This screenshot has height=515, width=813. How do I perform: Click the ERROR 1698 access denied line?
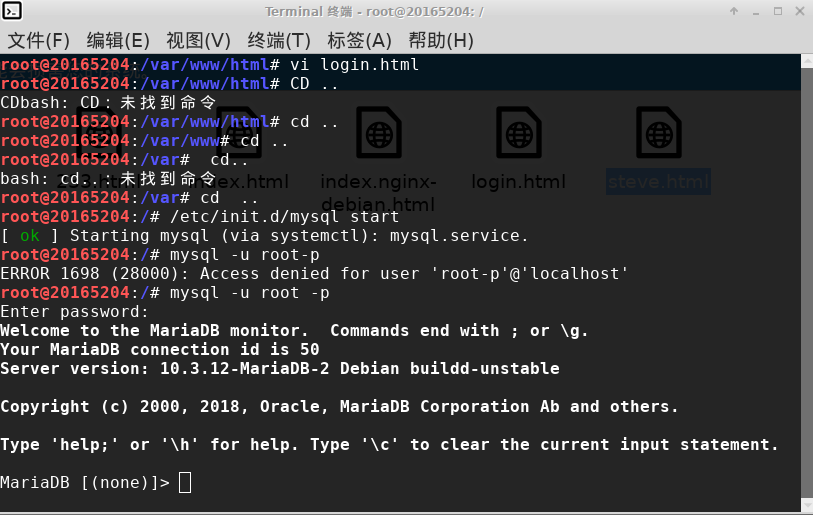click(314, 273)
